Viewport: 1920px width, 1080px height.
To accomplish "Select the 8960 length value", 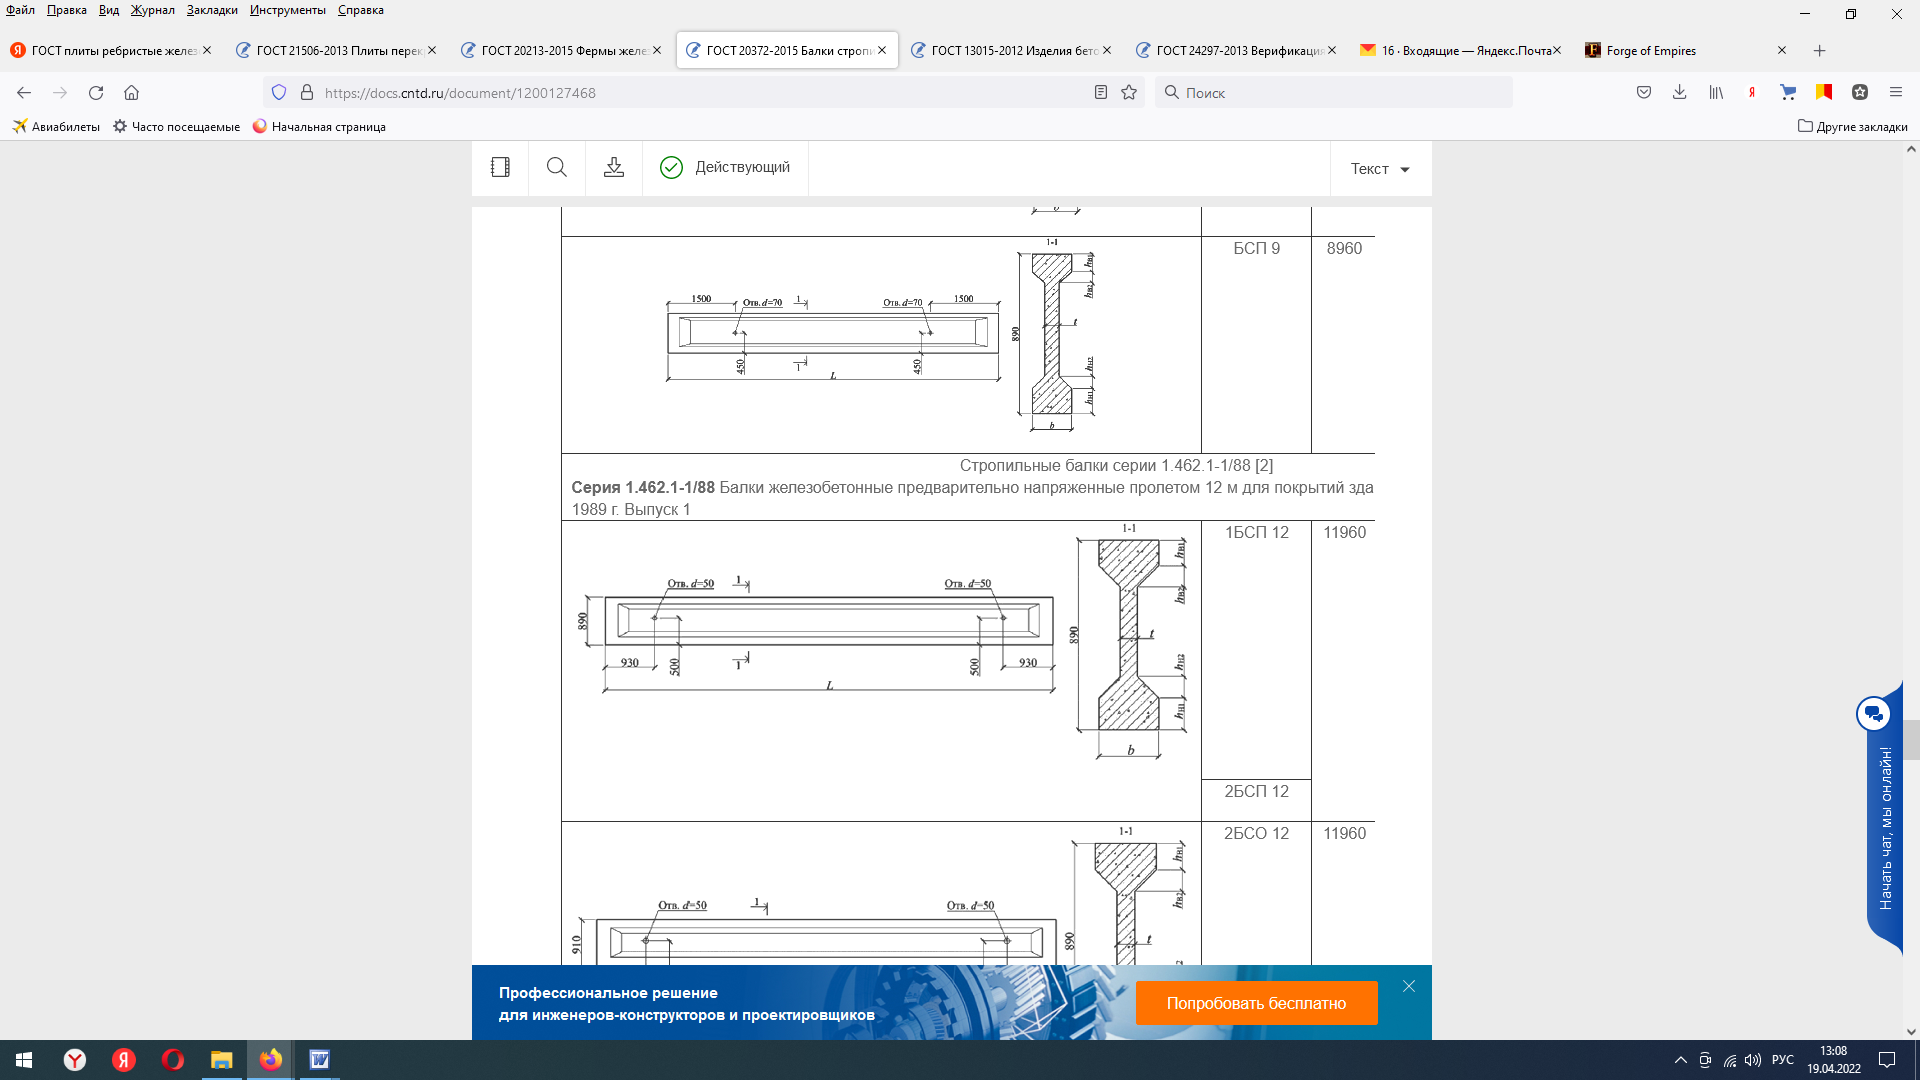I will pyautogui.click(x=1344, y=248).
